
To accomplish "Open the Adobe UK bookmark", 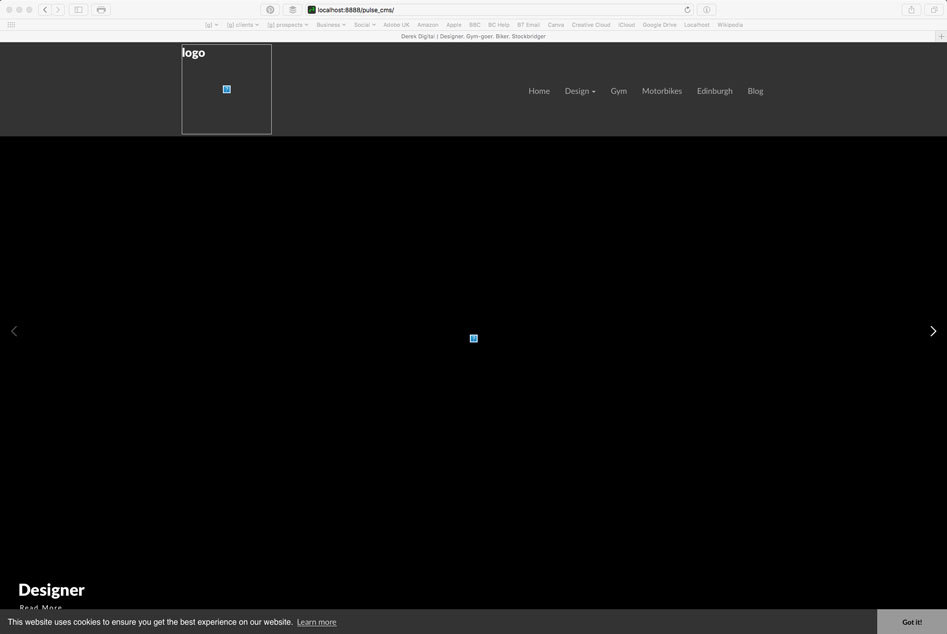I will 396,25.
